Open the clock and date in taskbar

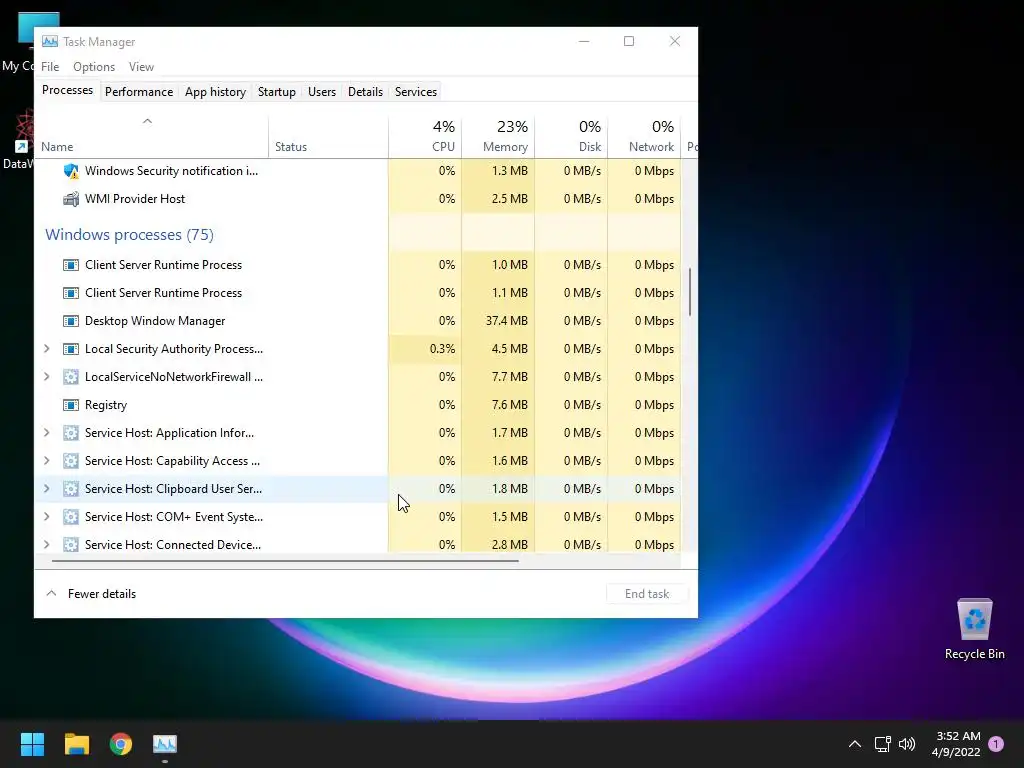pos(956,744)
